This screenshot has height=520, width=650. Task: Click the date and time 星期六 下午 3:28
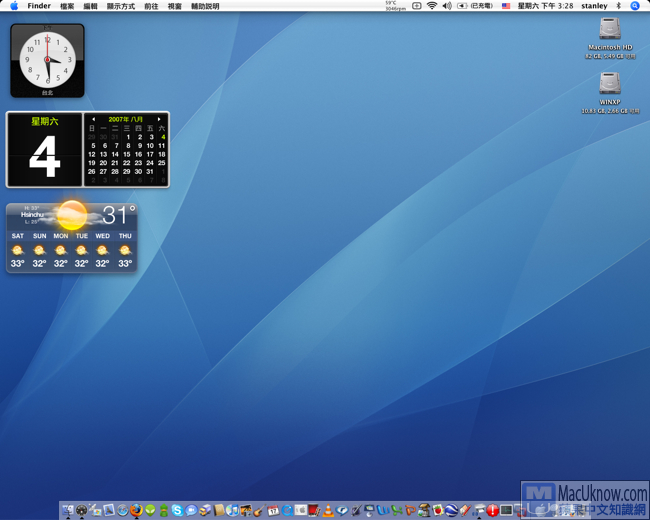tap(545, 6)
